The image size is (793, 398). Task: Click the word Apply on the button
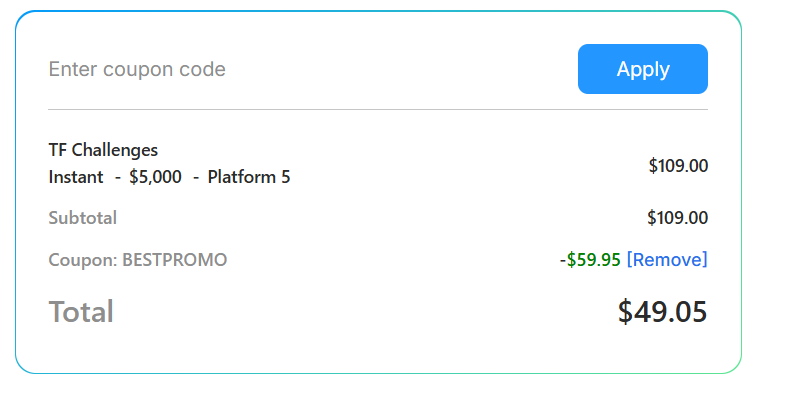(x=643, y=69)
